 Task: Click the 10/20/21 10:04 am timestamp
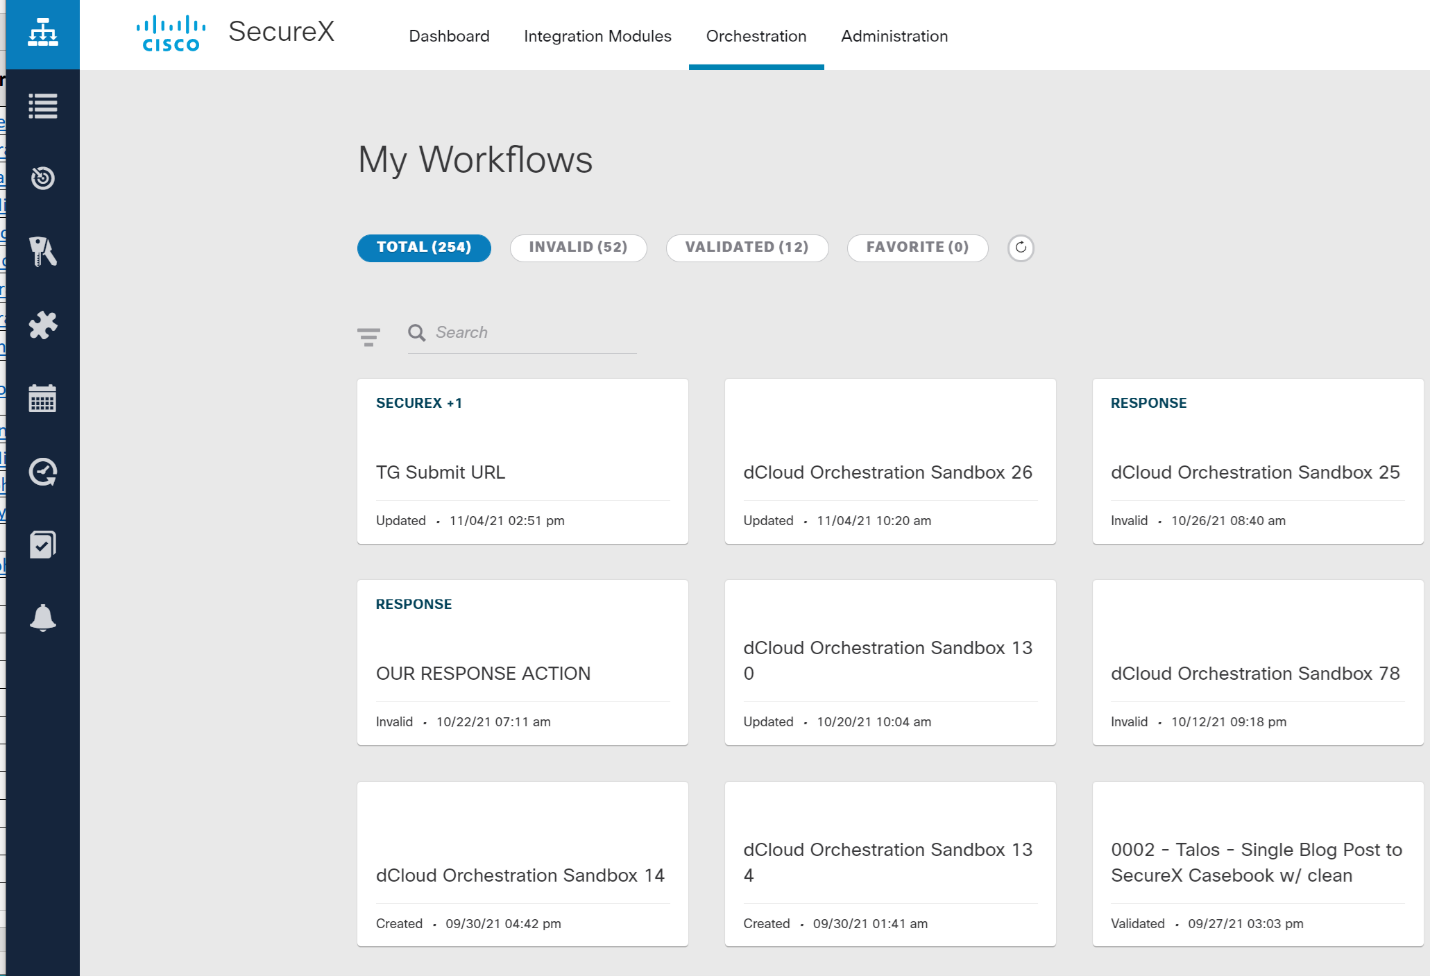coord(874,722)
